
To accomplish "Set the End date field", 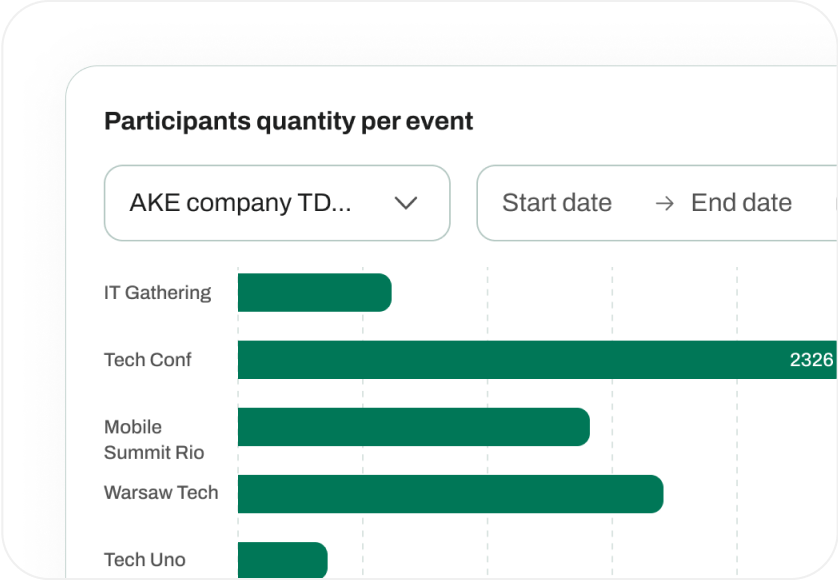I will tap(741, 203).
